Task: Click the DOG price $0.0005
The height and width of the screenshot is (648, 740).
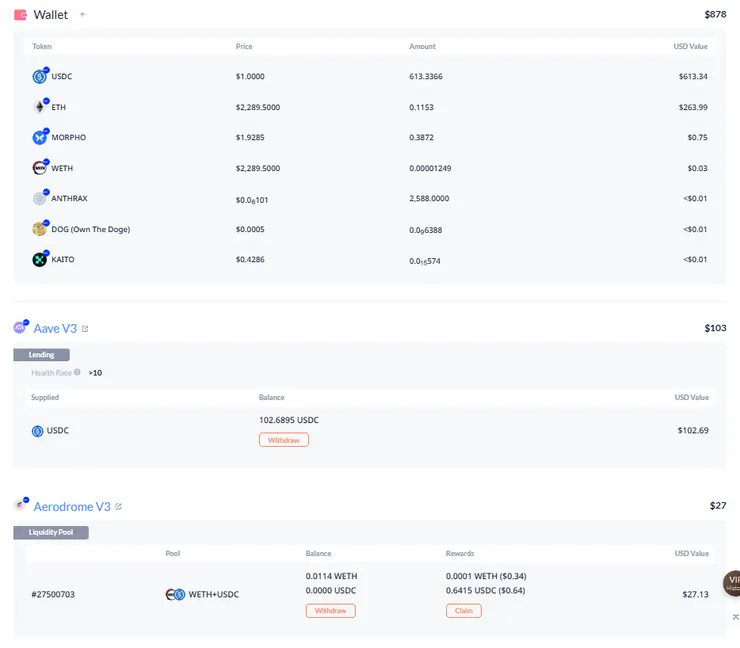Action: (x=250, y=229)
